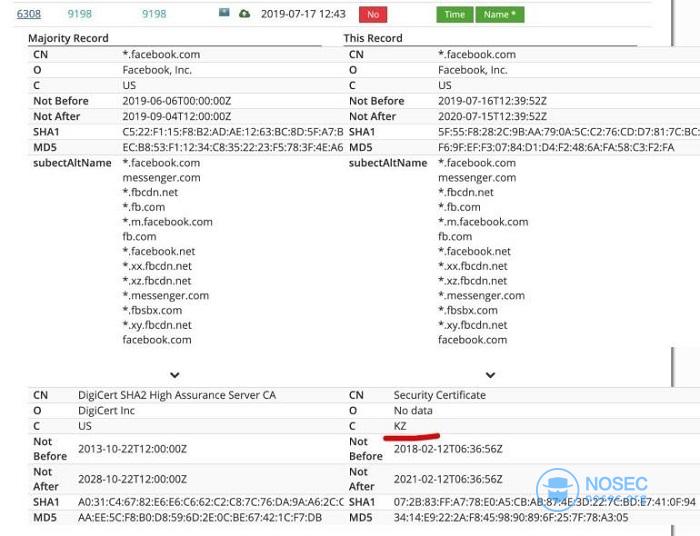Click the small image icon beside the cloud

coord(224,12)
